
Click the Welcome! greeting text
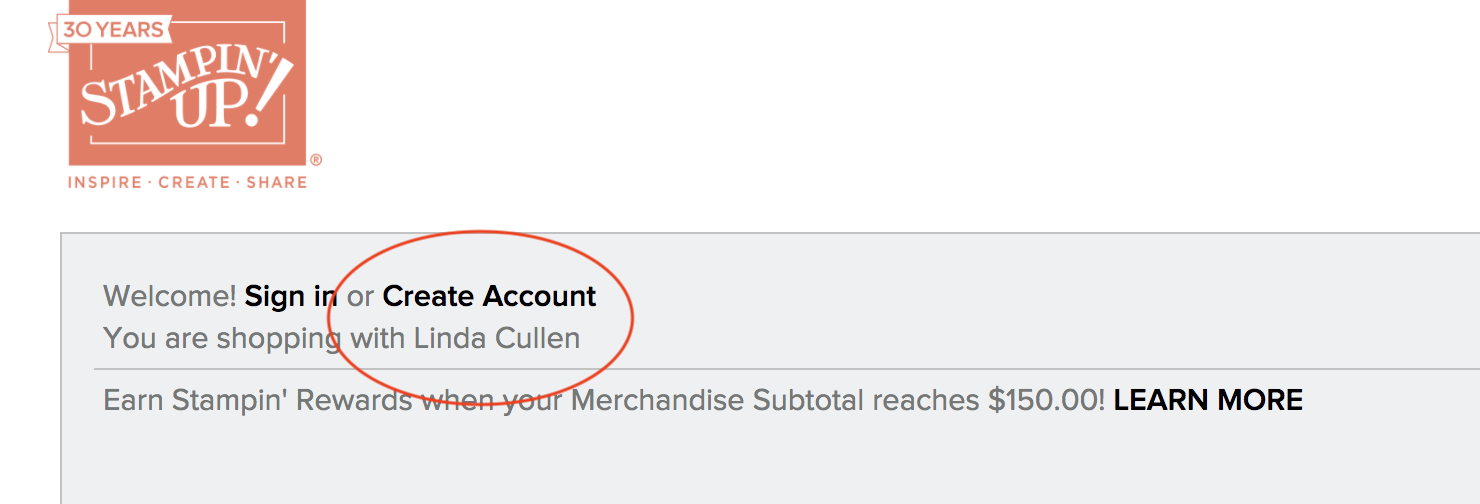click(x=170, y=296)
